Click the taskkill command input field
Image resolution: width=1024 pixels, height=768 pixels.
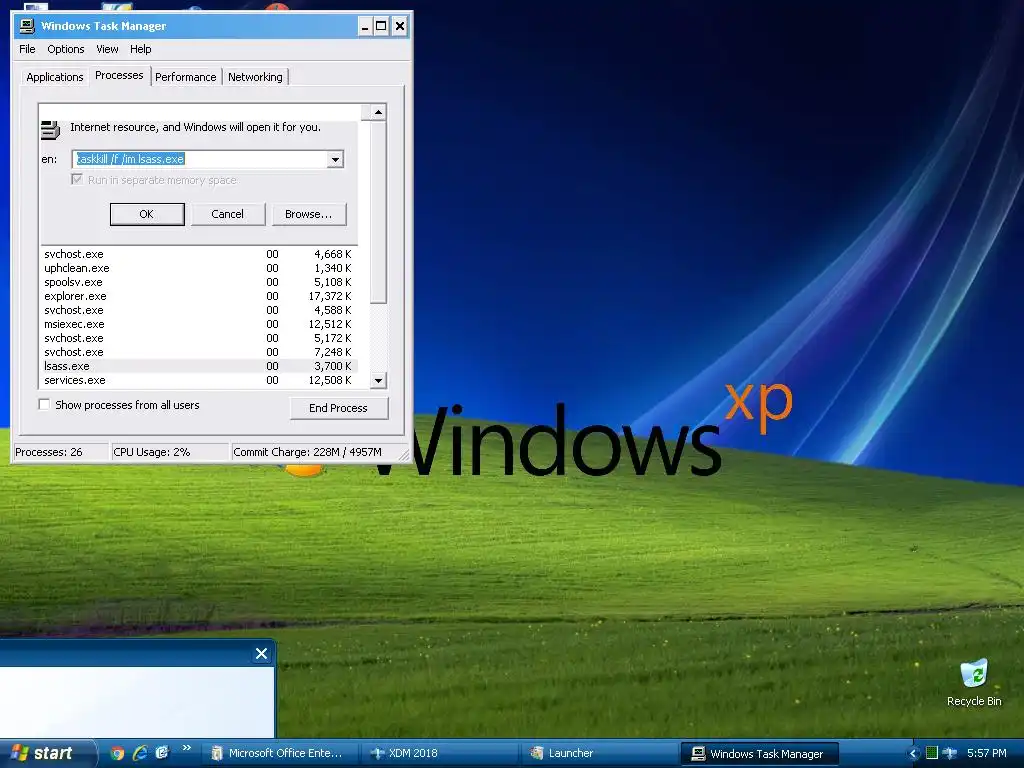pyautogui.click(x=200, y=159)
